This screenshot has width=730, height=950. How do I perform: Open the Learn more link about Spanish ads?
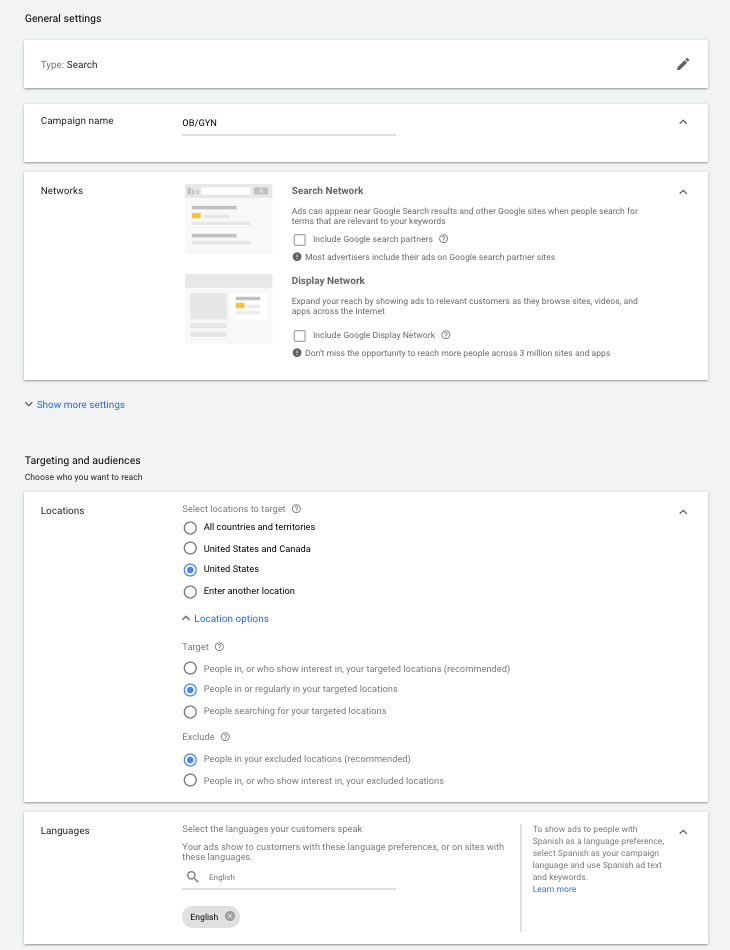point(554,889)
